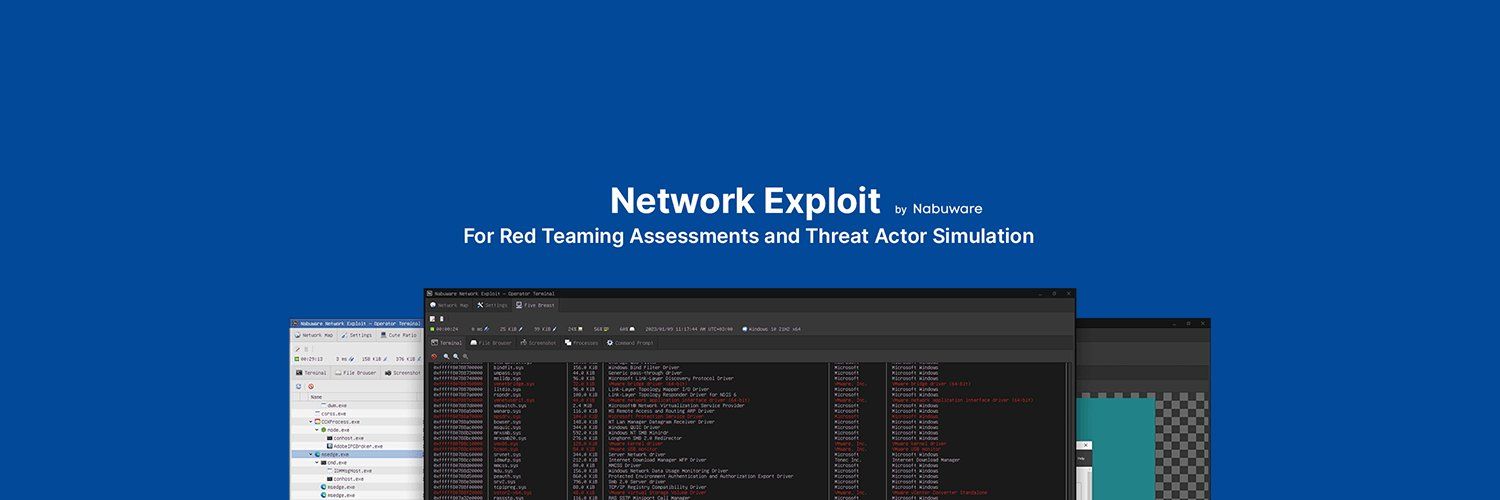Open File Browser tab in left window
The height and width of the screenshot is (500, 1500).
[355, 373]
